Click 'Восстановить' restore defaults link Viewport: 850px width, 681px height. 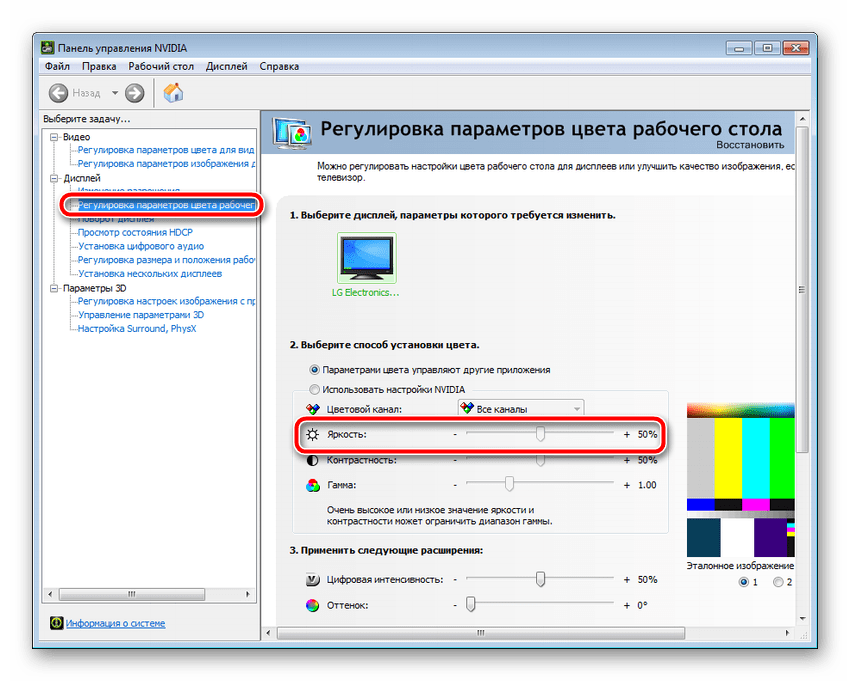coord(749,144)
